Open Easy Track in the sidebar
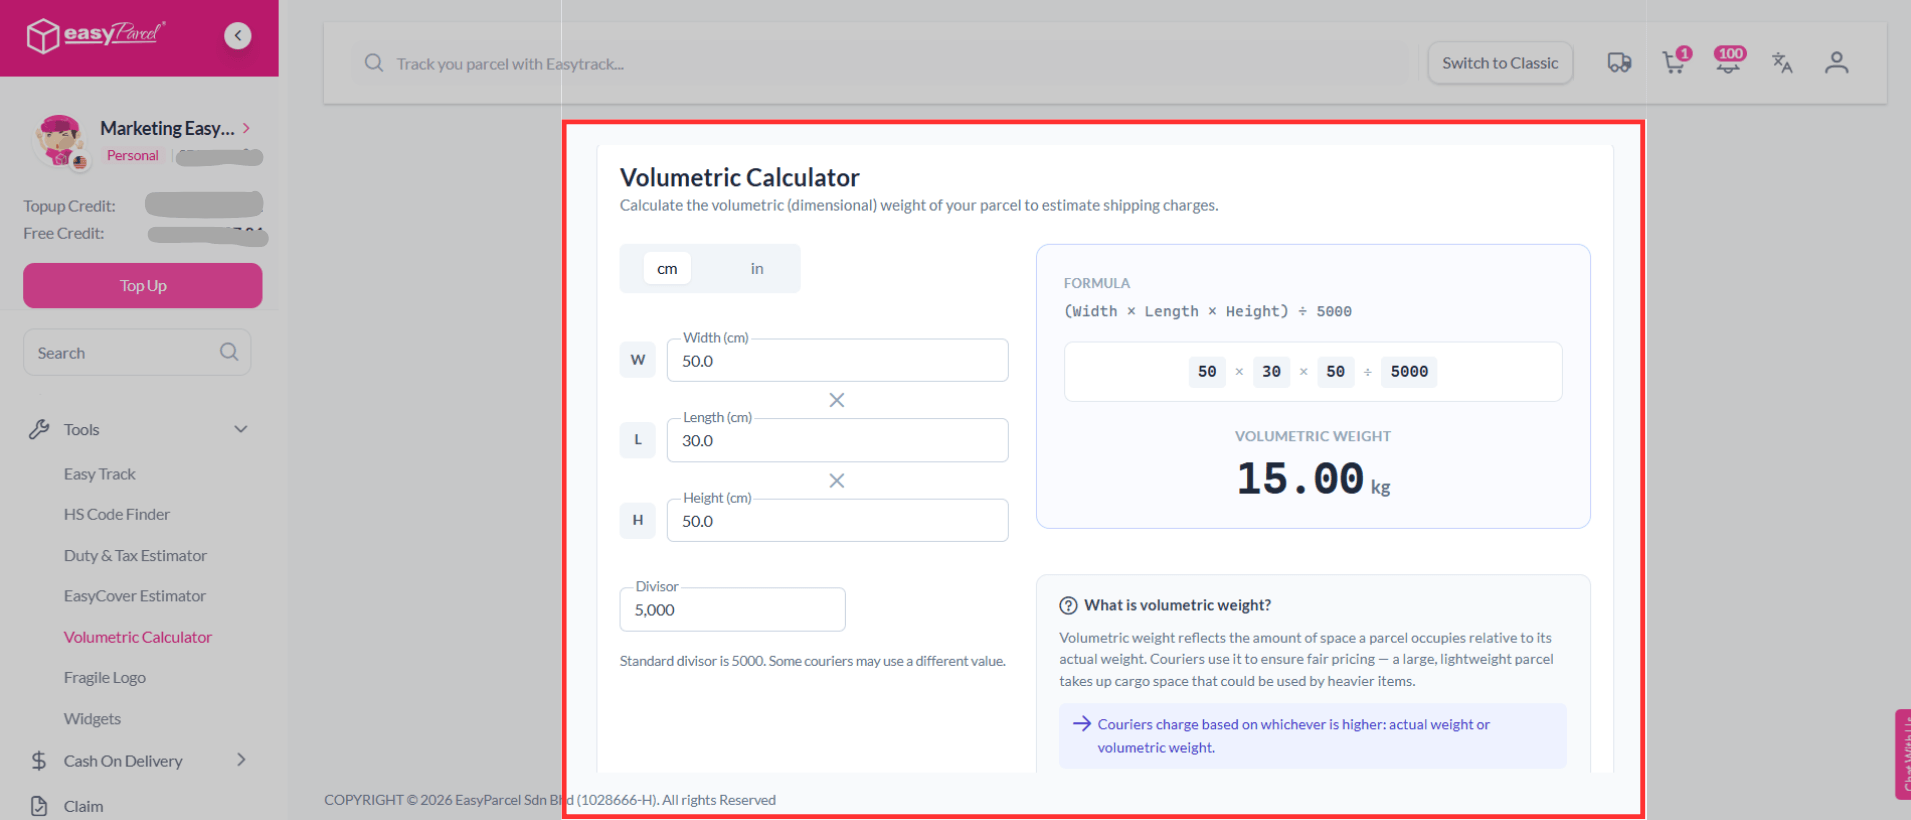Image resolution: width=1911 pixels, height=820 pixels. click(99, 474)
